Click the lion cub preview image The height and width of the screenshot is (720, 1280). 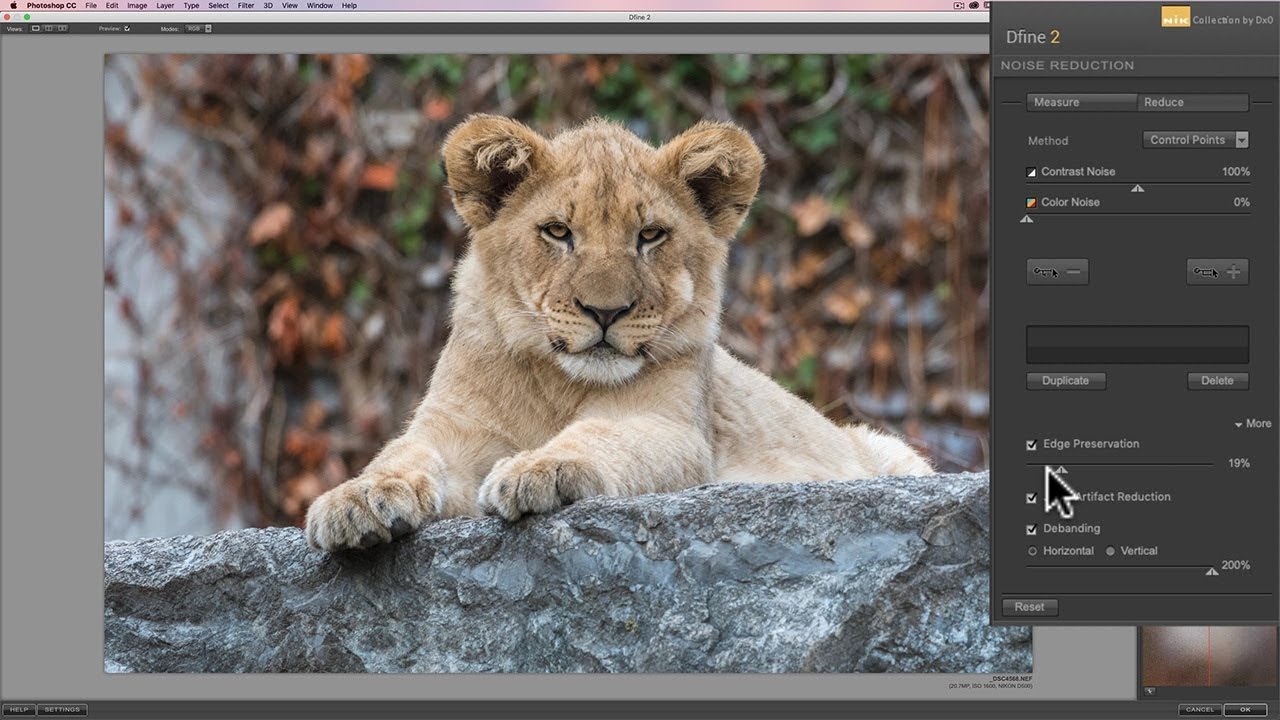coord(568,363)
